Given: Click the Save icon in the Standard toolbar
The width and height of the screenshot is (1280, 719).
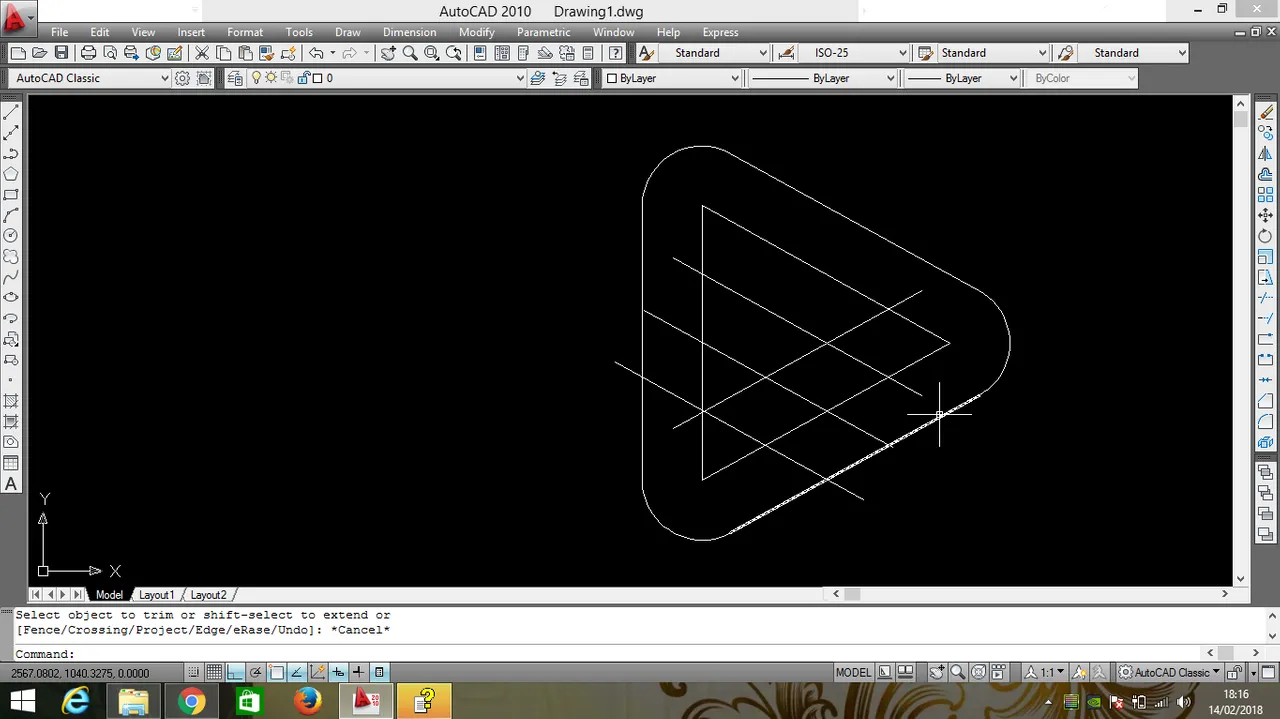Looking at the screenshot, I should (61, 53).
